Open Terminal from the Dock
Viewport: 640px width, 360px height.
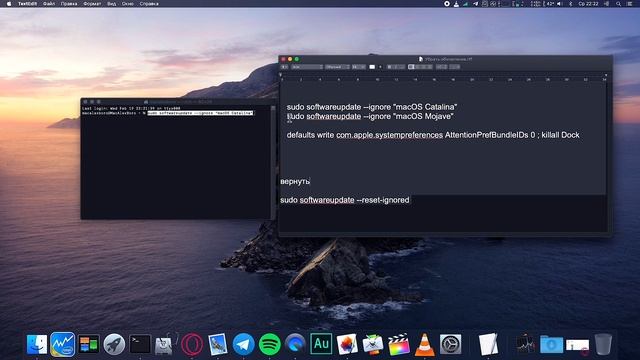pyautogui.click(x=140, y=344)
